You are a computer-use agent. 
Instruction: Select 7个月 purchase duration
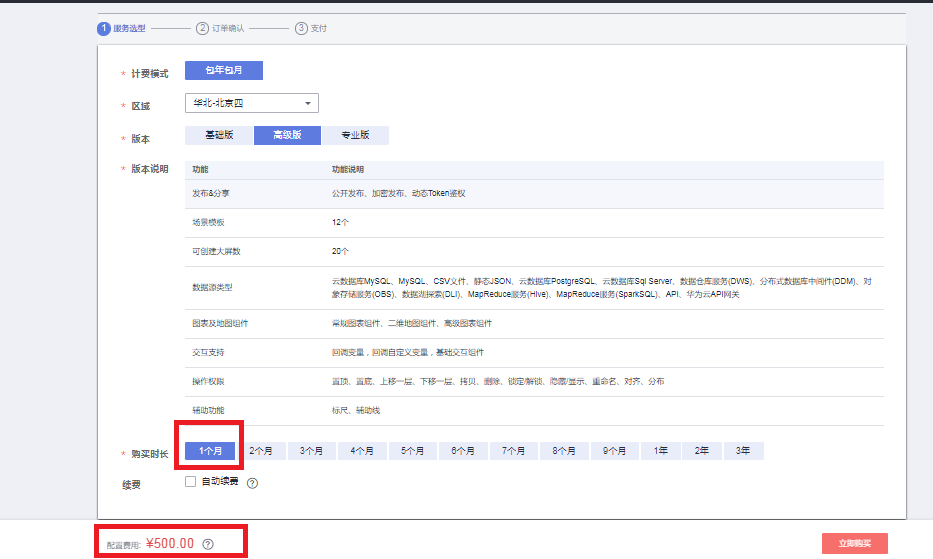click(514, 451)
